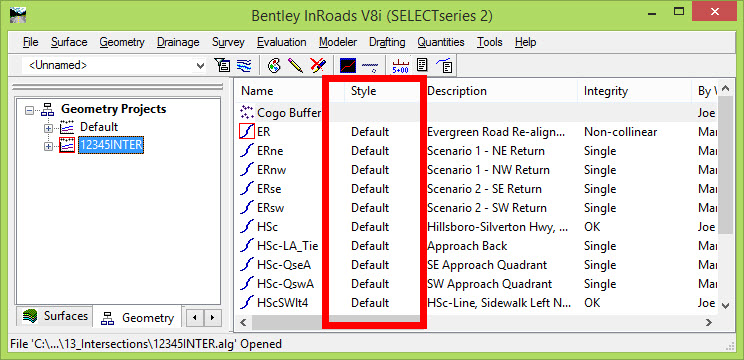
Task: Open the Quantities menu
Action: (x=441, y=42)
